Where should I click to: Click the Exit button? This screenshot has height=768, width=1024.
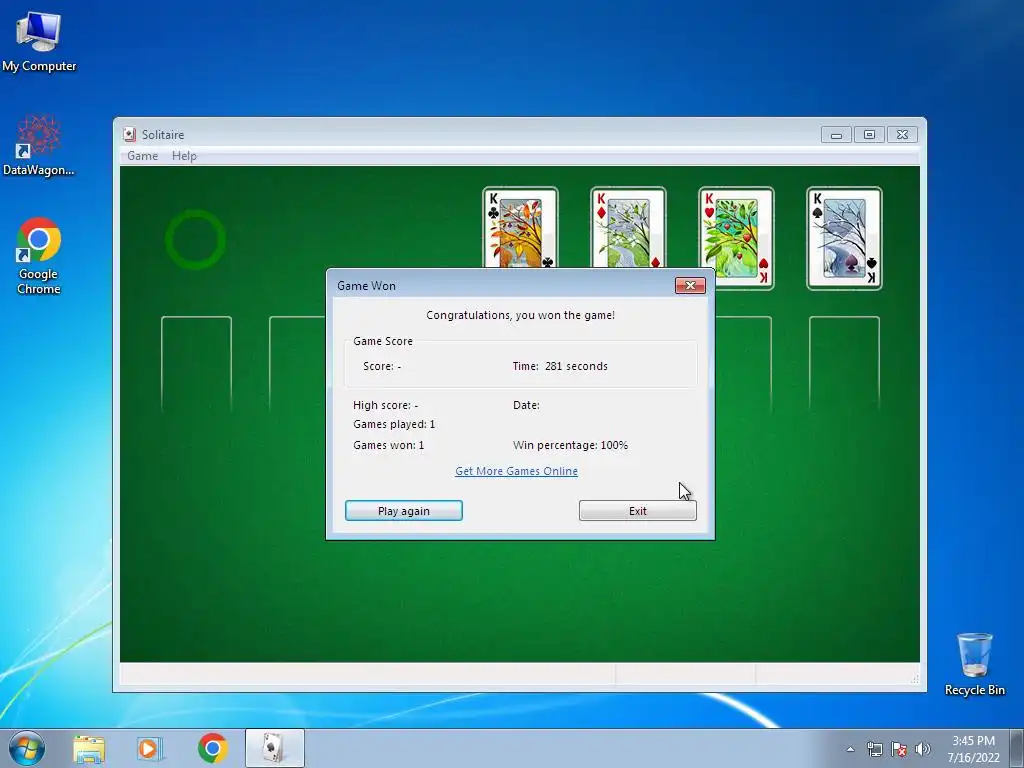637,511
